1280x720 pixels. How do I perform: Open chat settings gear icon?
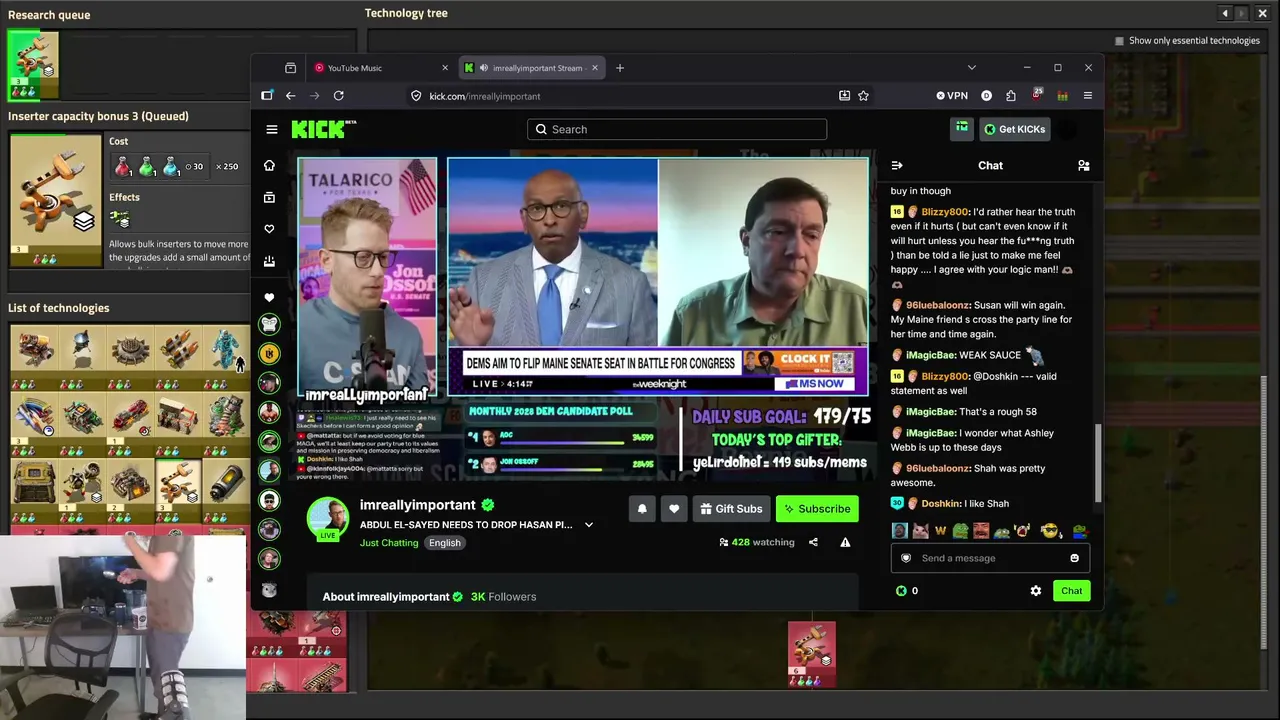(x=1036, y=591)
